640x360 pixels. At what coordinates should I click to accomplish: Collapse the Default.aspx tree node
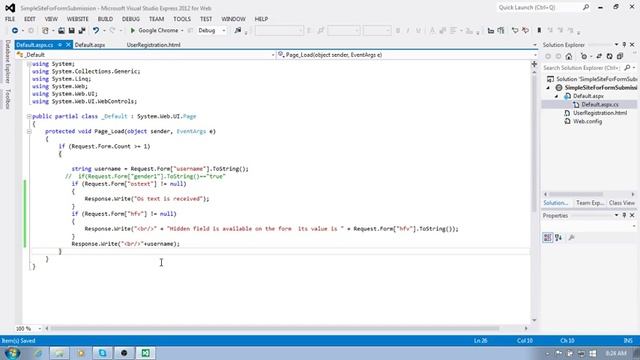point(556,96)
